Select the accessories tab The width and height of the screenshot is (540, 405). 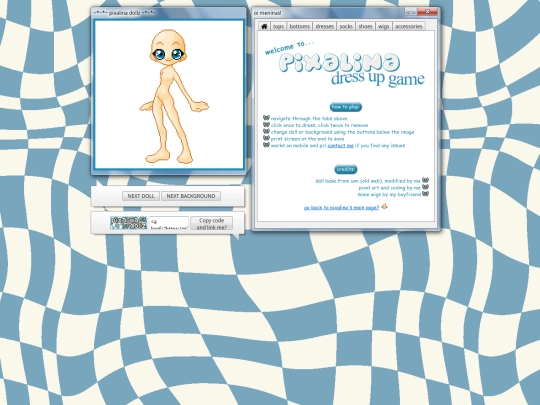click(408, 26)
